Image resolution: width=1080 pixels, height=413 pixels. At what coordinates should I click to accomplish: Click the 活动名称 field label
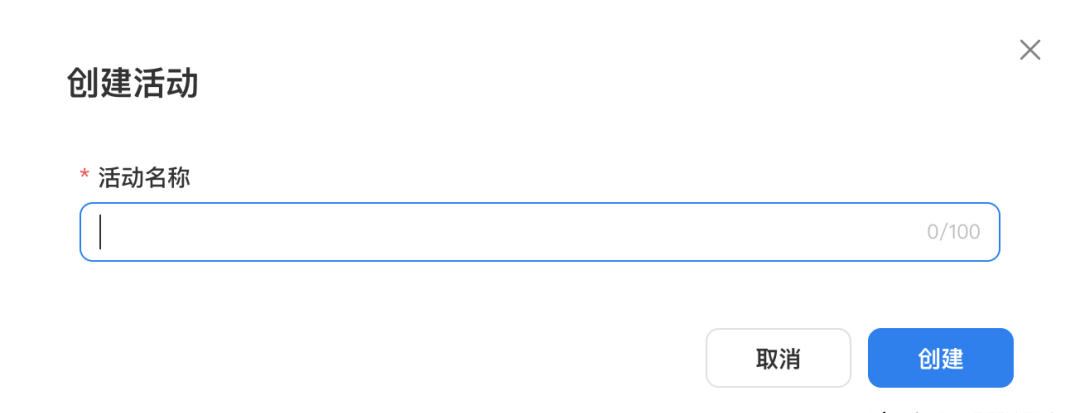(x=144, y=178)
